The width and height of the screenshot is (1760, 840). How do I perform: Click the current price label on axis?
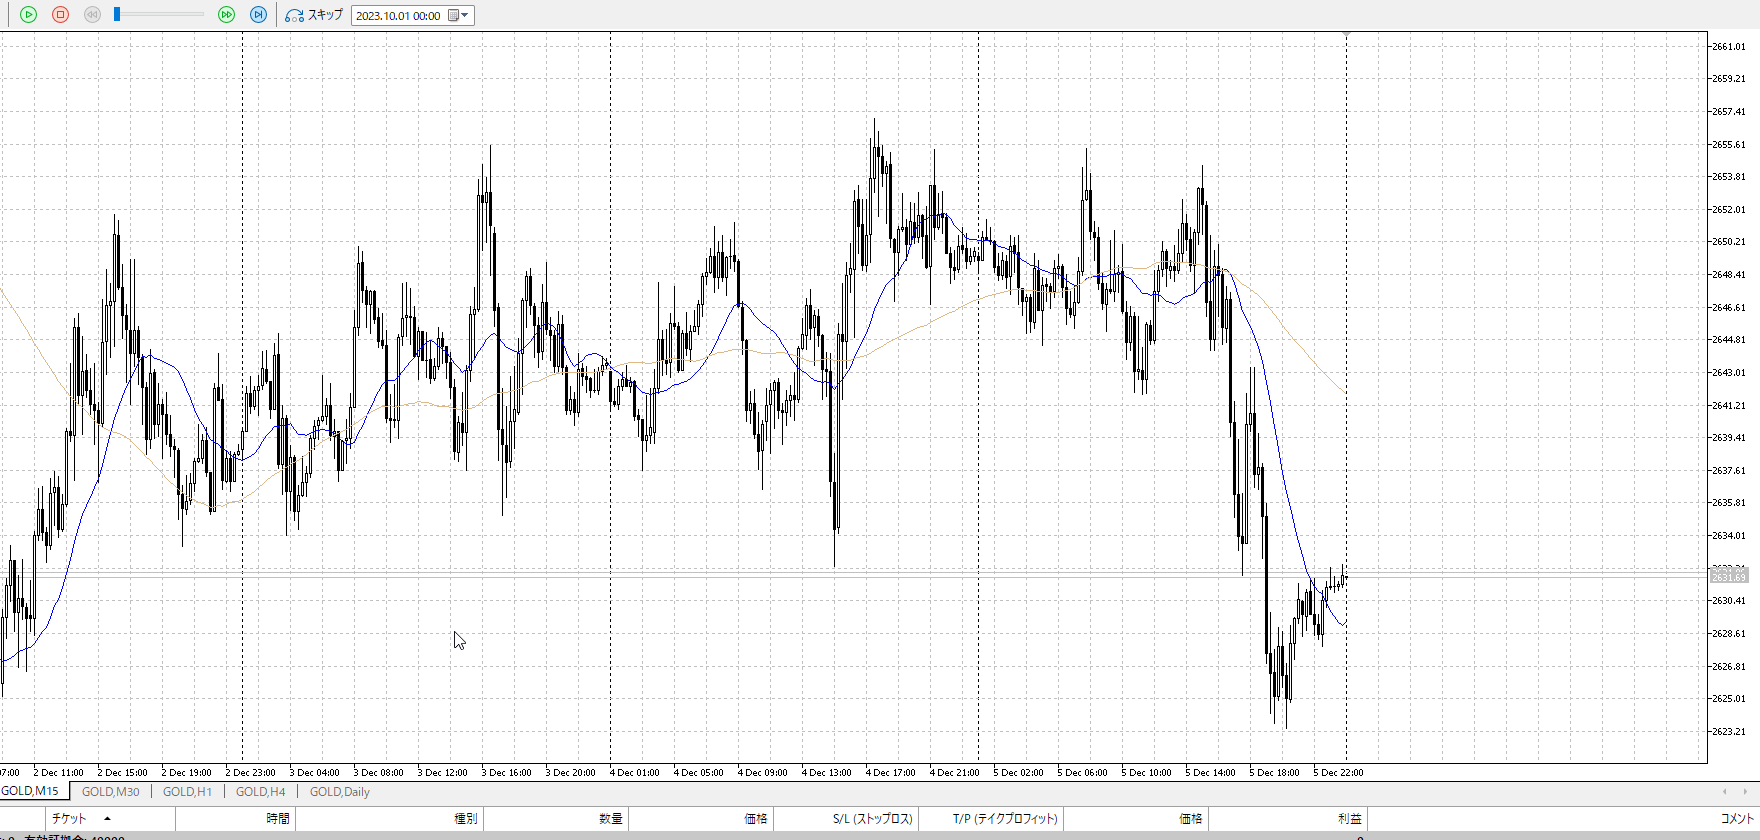pos(1728,577)
